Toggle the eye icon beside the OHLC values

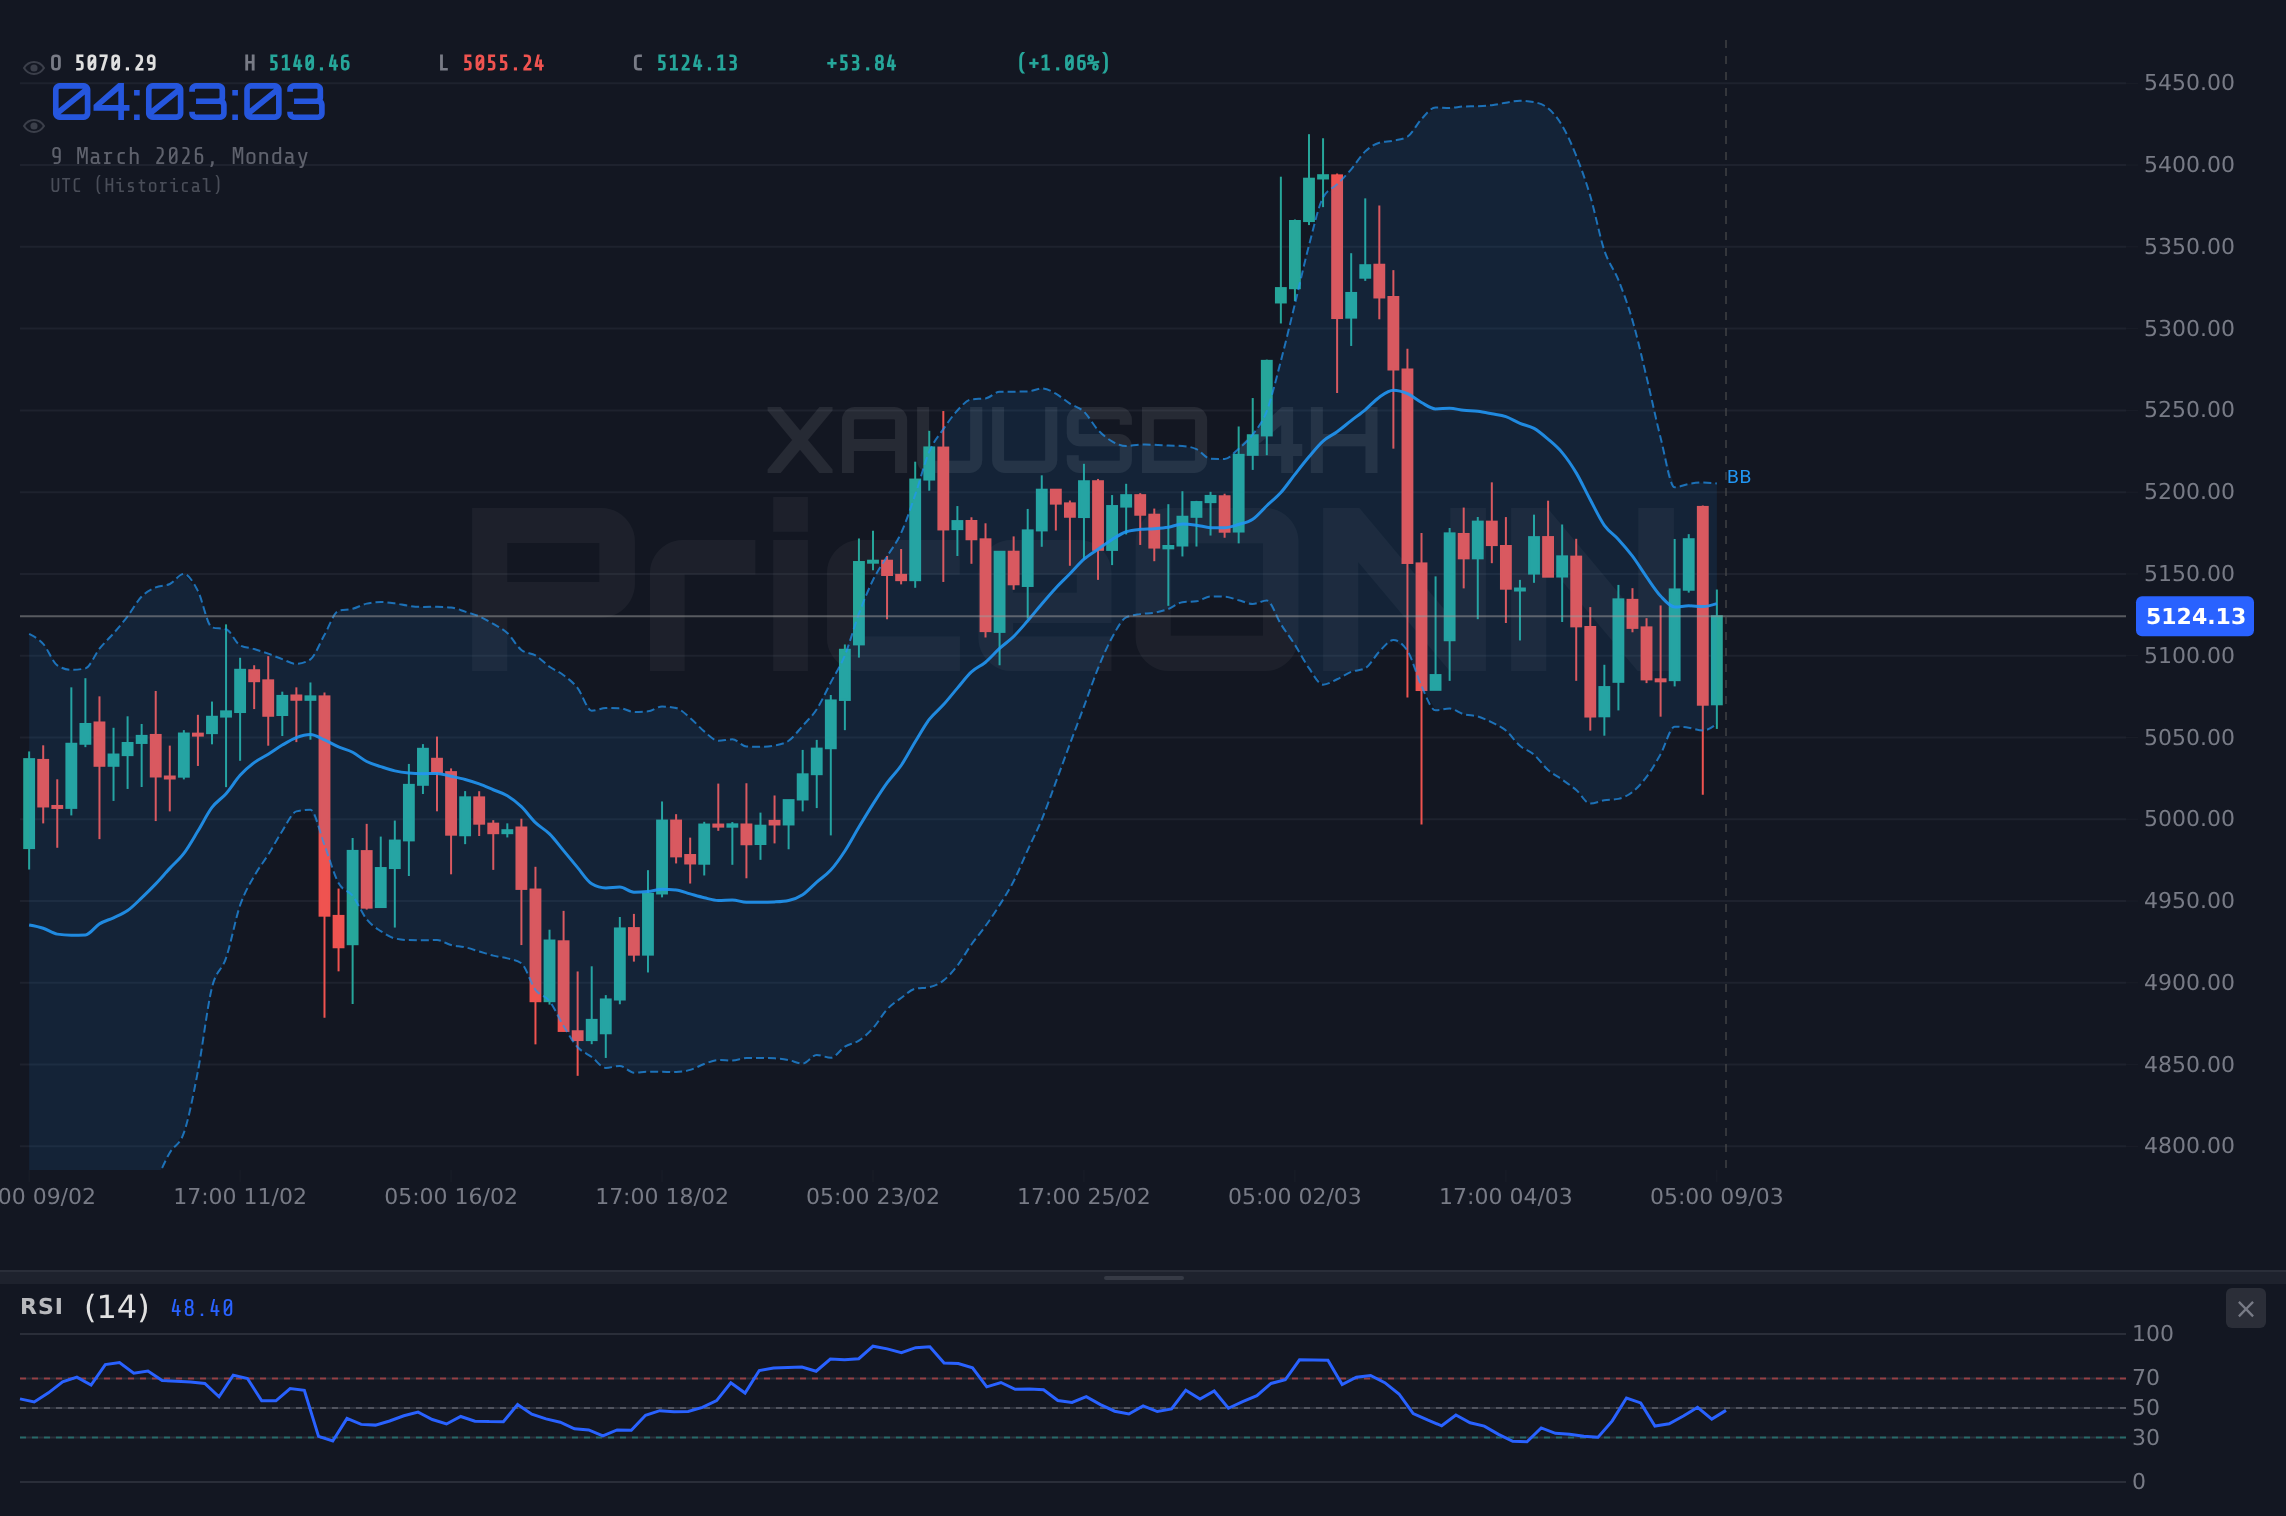(33, 68)
